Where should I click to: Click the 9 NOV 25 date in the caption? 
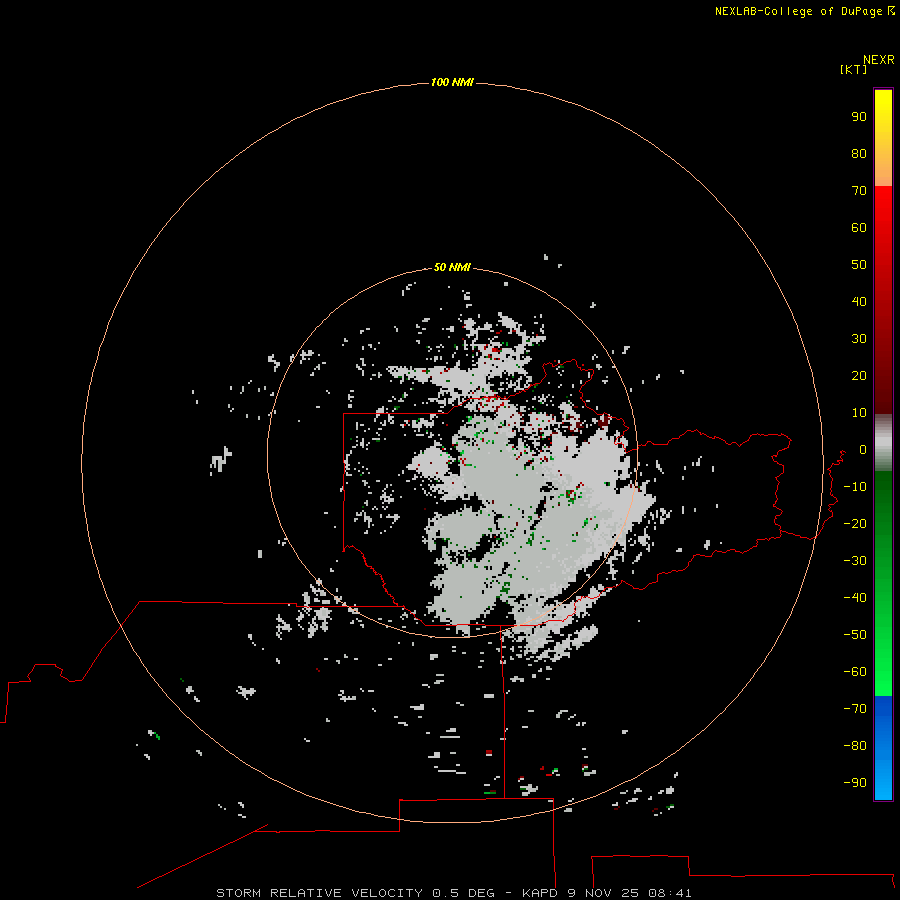602,893
